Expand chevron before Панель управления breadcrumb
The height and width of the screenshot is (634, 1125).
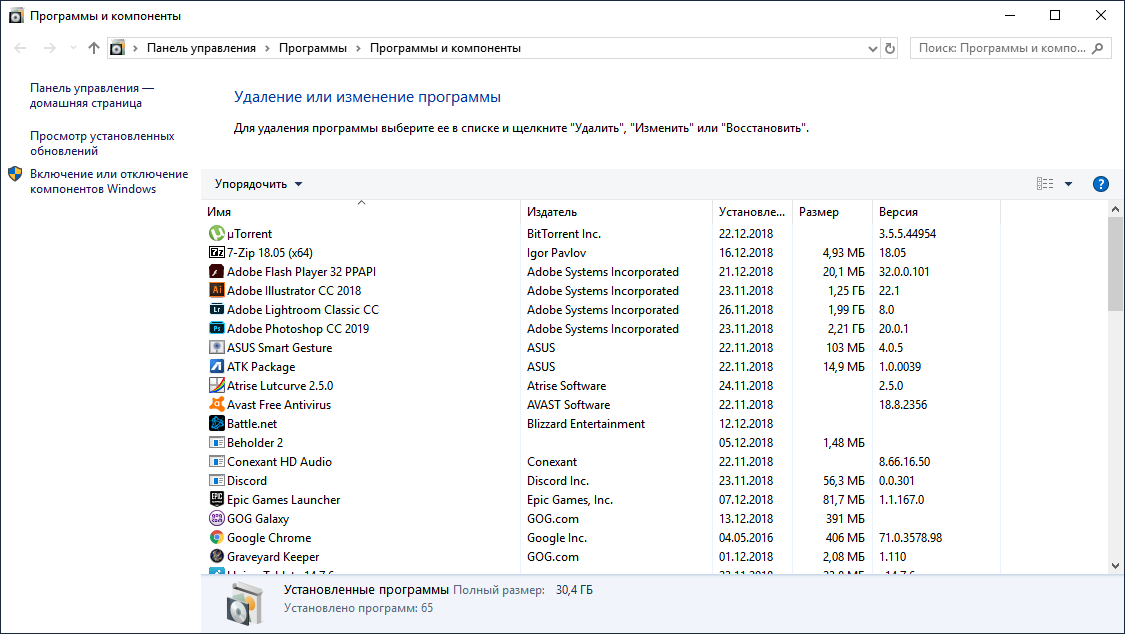(x=135, y=48)
